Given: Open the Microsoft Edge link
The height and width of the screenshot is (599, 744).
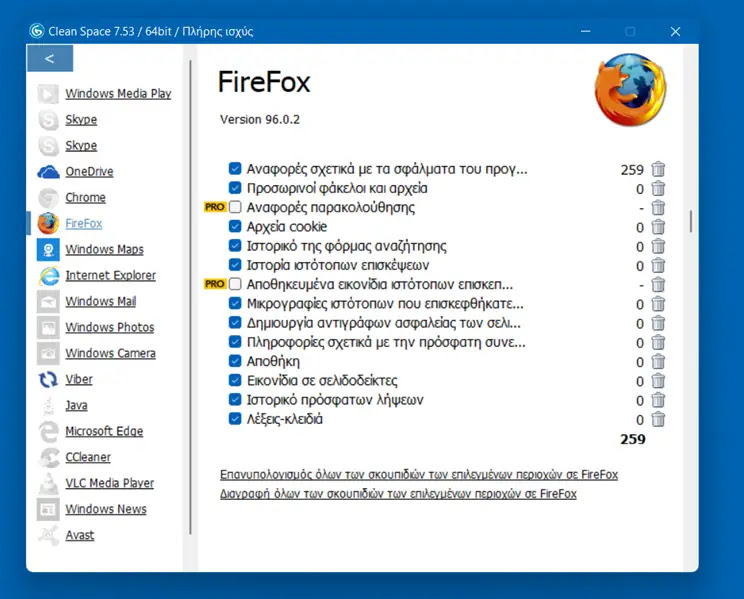Looking at the screenshot, I should tap(104, 431).
